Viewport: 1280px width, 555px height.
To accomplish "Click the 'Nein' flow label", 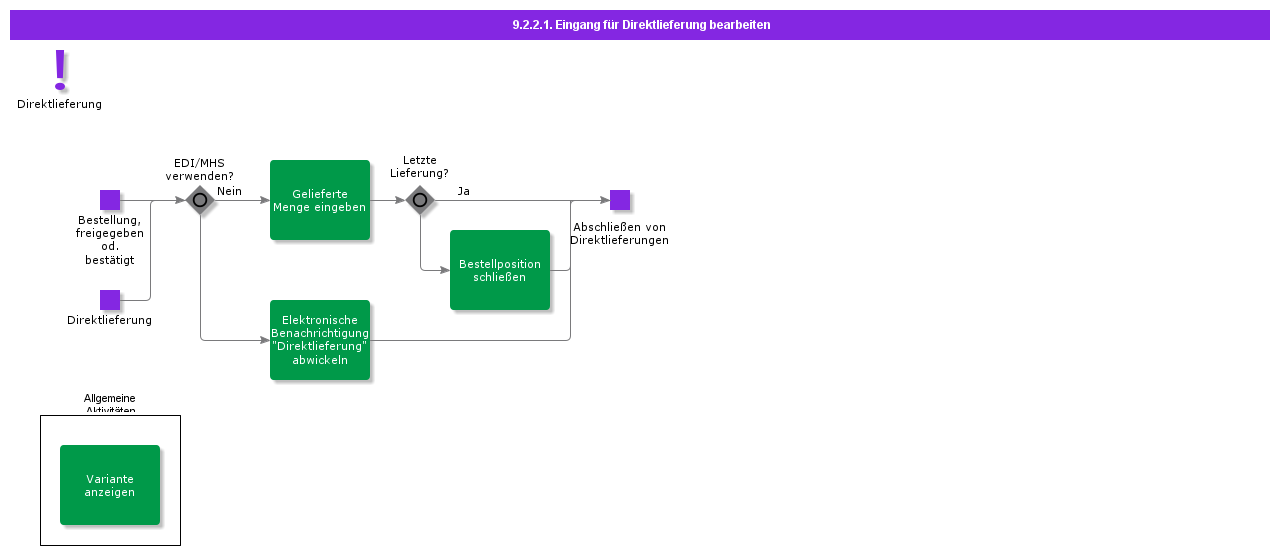I will point(230,191).
